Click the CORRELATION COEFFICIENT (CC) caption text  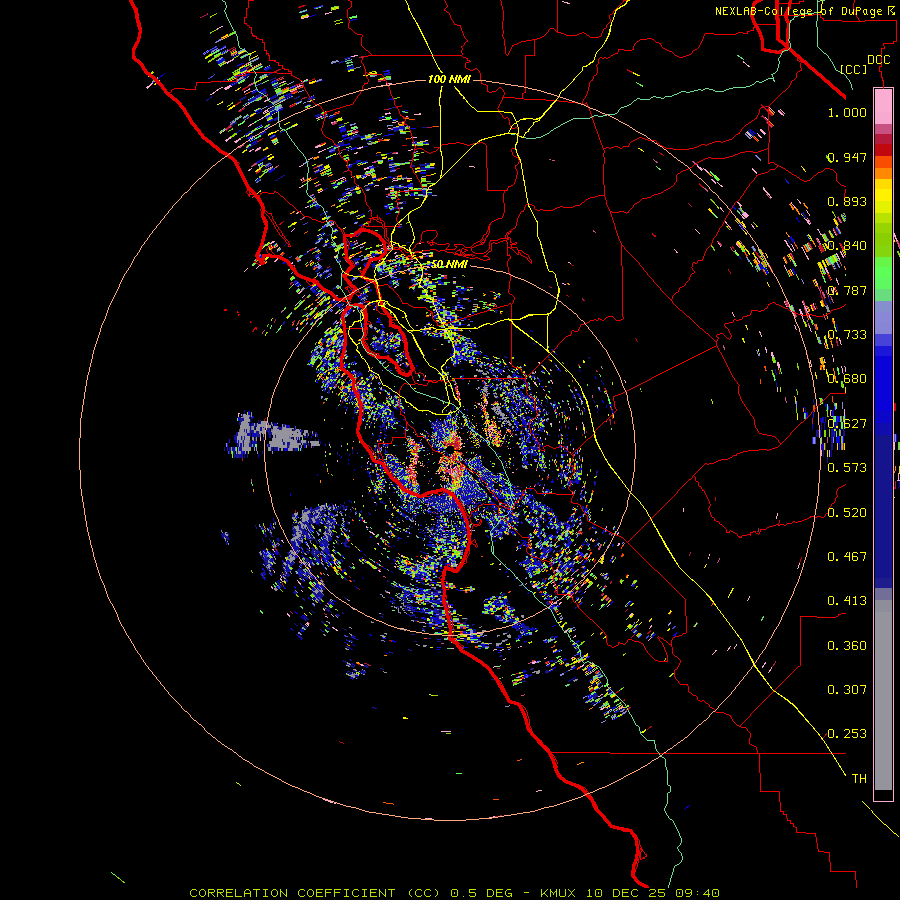pyautogui.click(x=315, y=893)
